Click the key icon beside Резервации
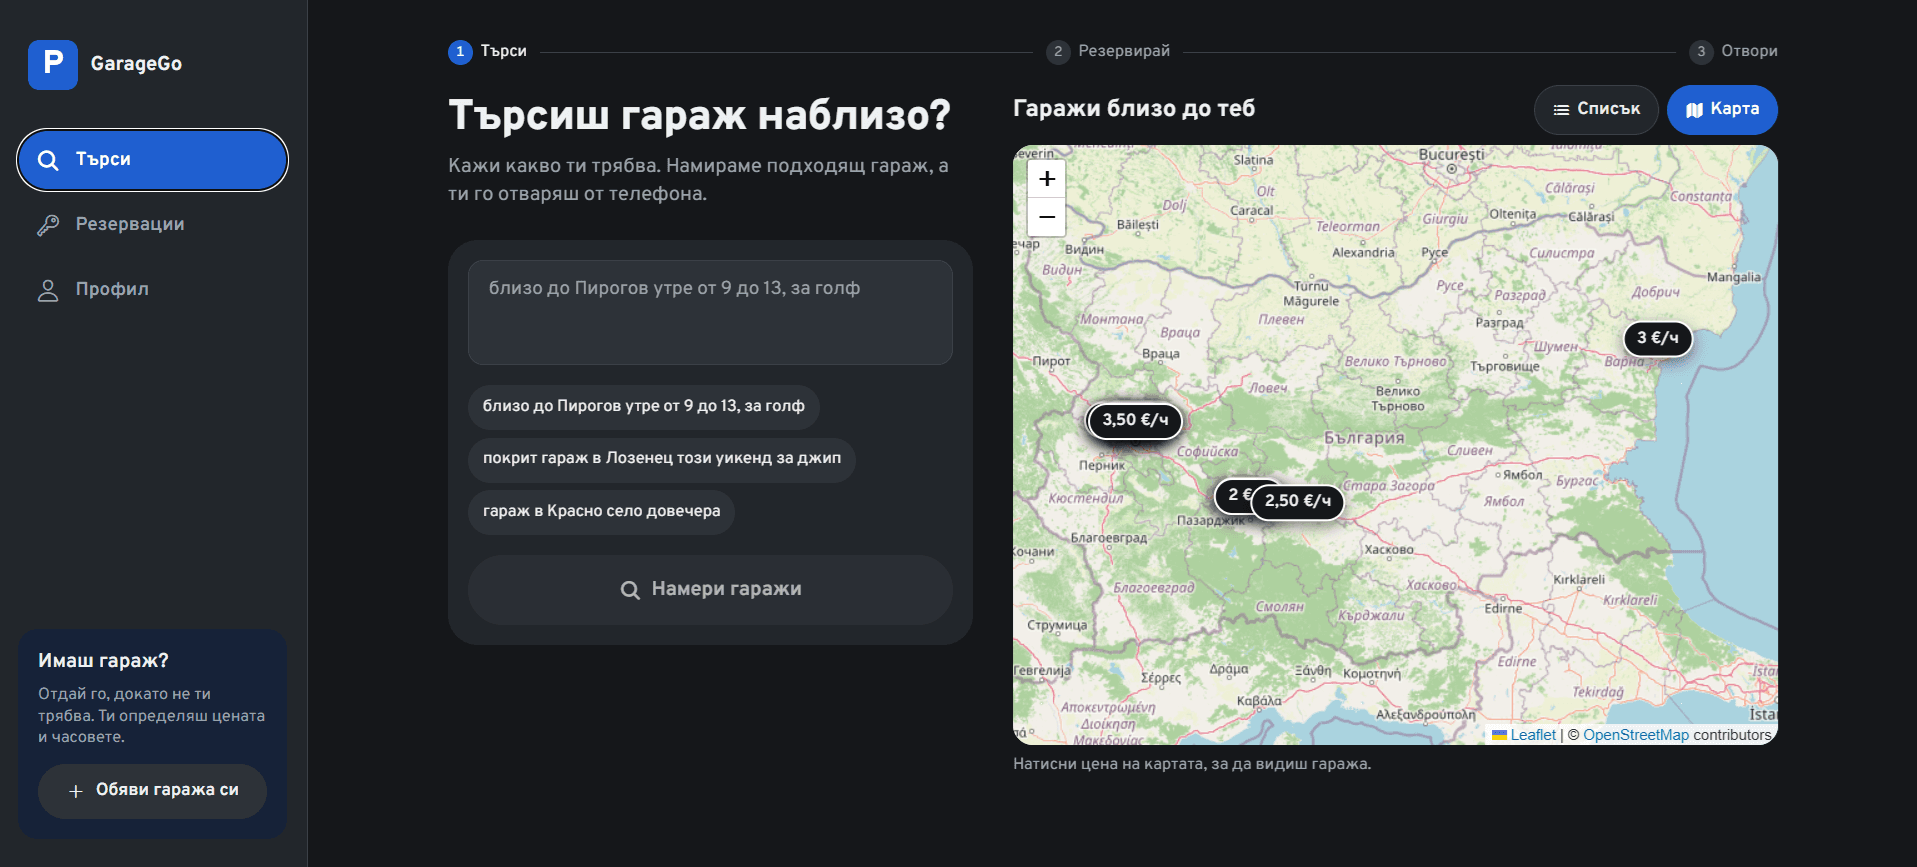 (x=48, y=225)
